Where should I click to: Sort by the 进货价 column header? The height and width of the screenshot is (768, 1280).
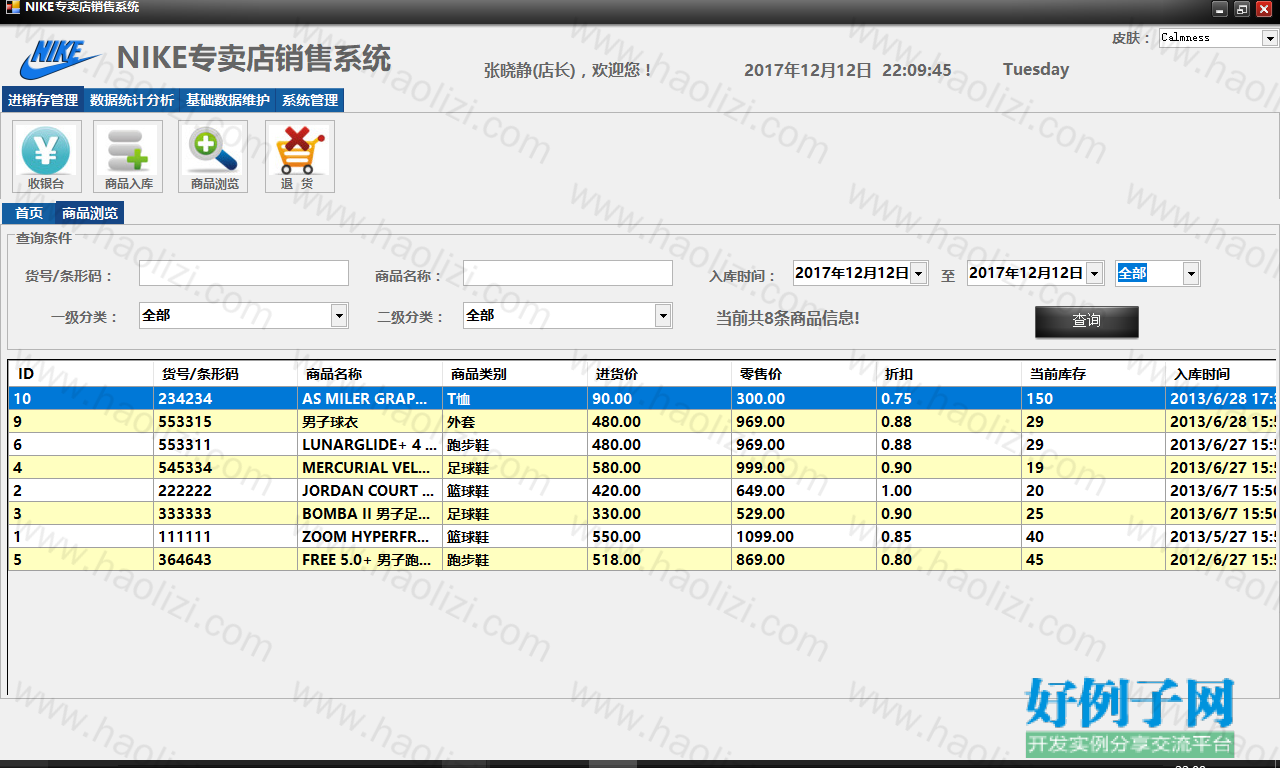coord(659,374)
